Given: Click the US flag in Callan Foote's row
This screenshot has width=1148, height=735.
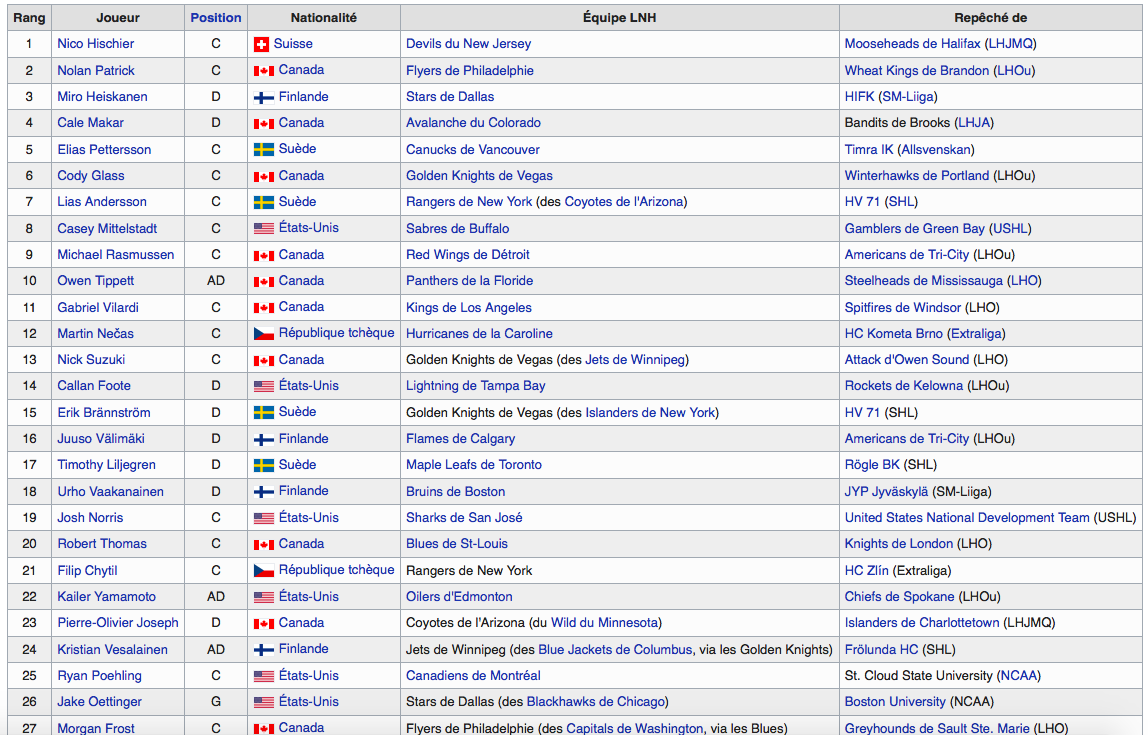Looking at the screenshot, I should coord(264,386).
